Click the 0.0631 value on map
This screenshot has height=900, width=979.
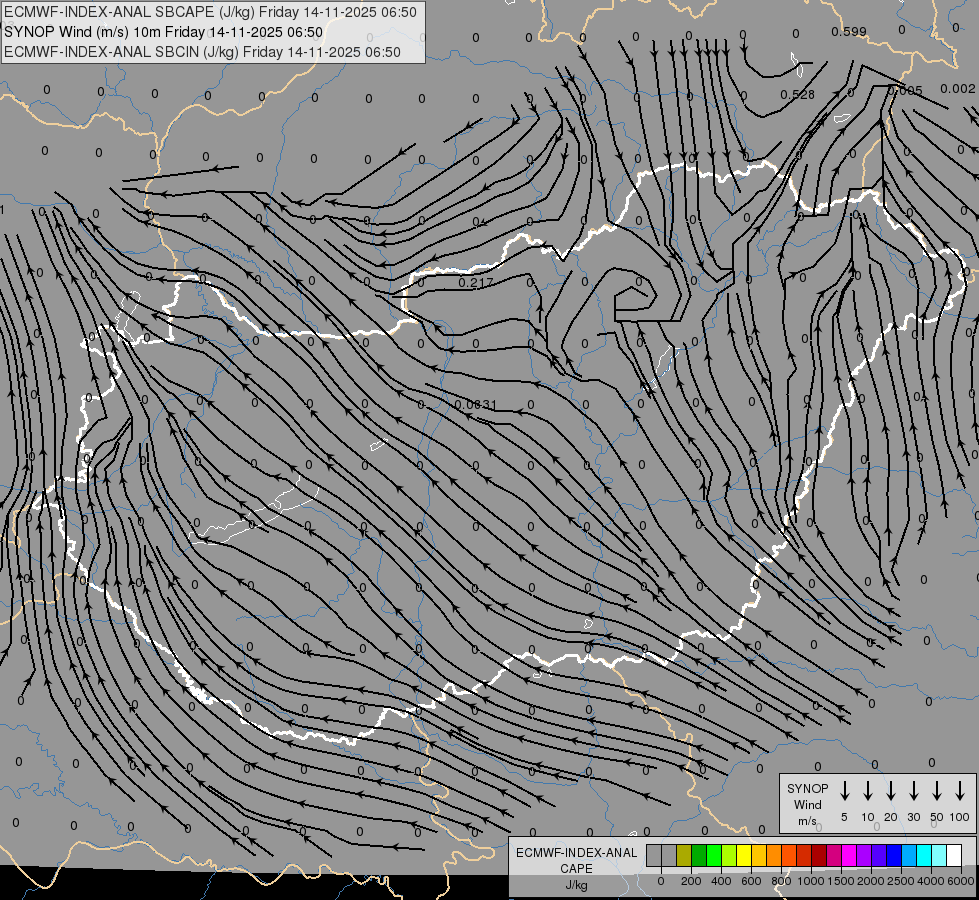click(x=476, y=405)
